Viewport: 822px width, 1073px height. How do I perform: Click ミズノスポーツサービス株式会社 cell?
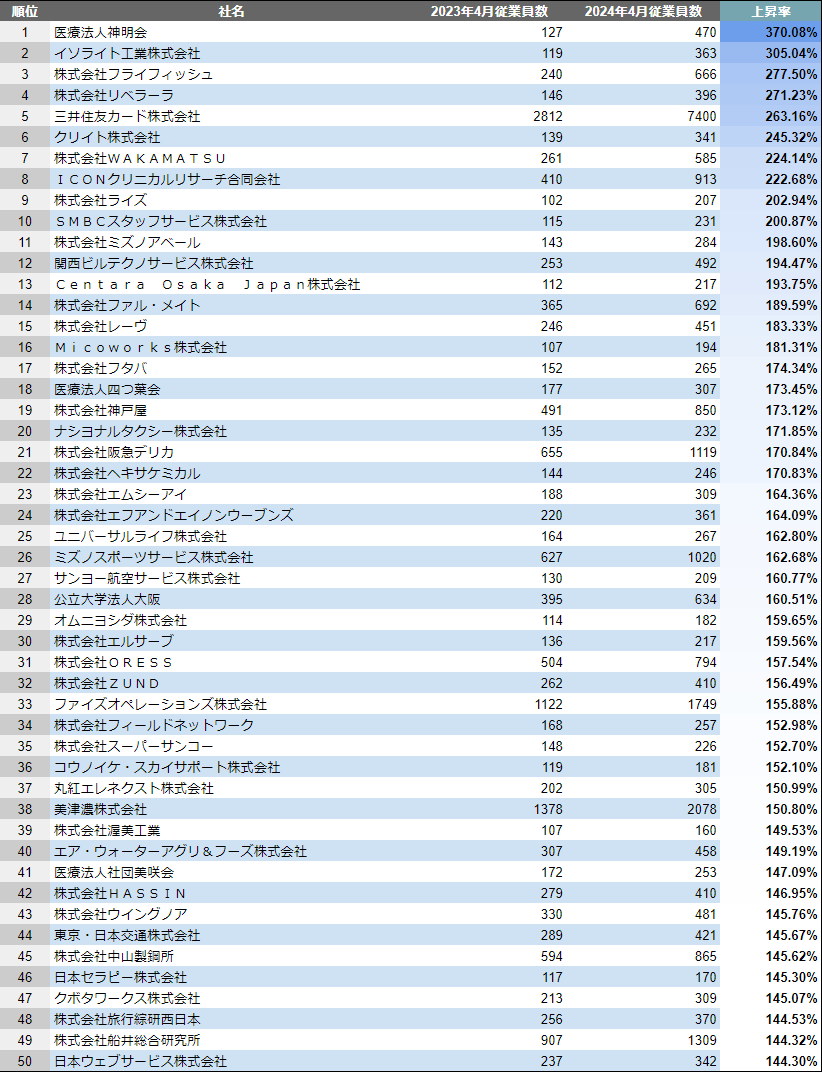(x=154, y=557)
